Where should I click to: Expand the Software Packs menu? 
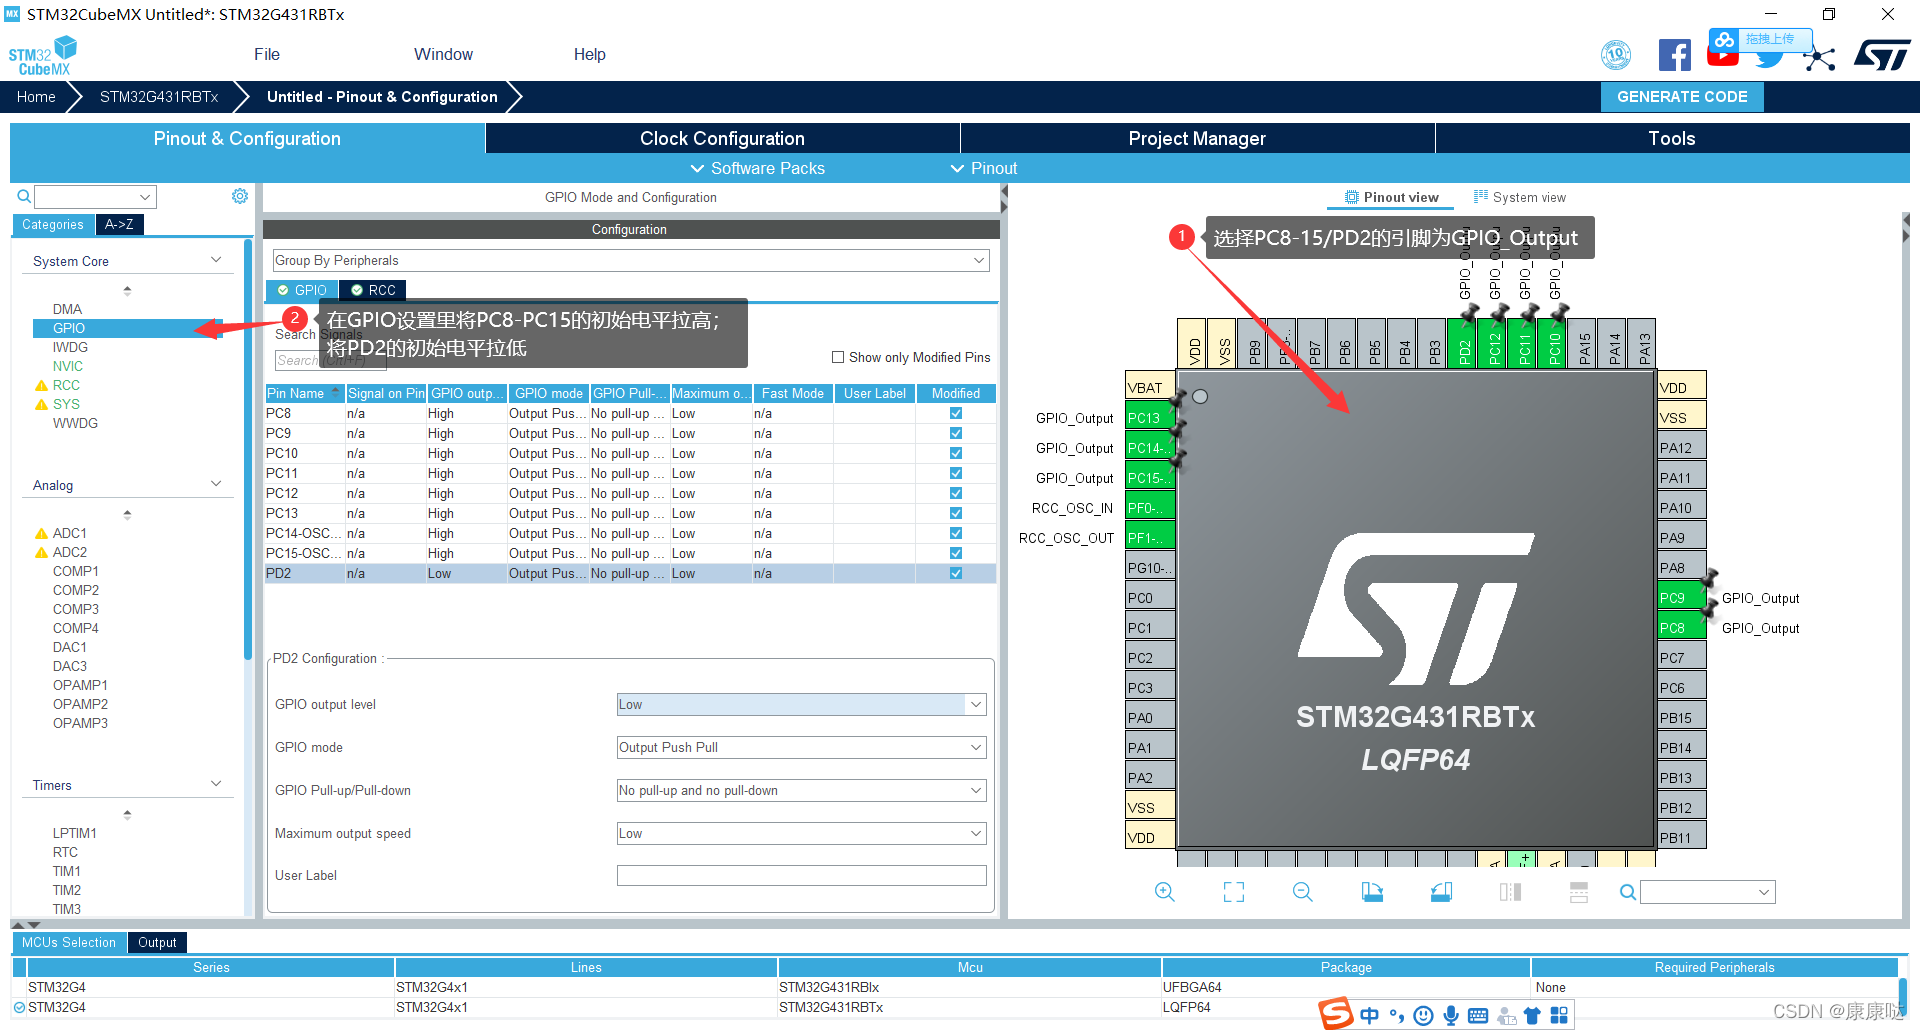tap(758, 168)
